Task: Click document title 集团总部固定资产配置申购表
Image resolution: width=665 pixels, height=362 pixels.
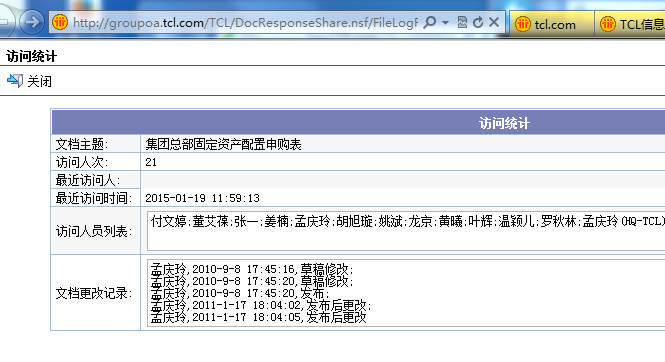Action: click(223, 145)
